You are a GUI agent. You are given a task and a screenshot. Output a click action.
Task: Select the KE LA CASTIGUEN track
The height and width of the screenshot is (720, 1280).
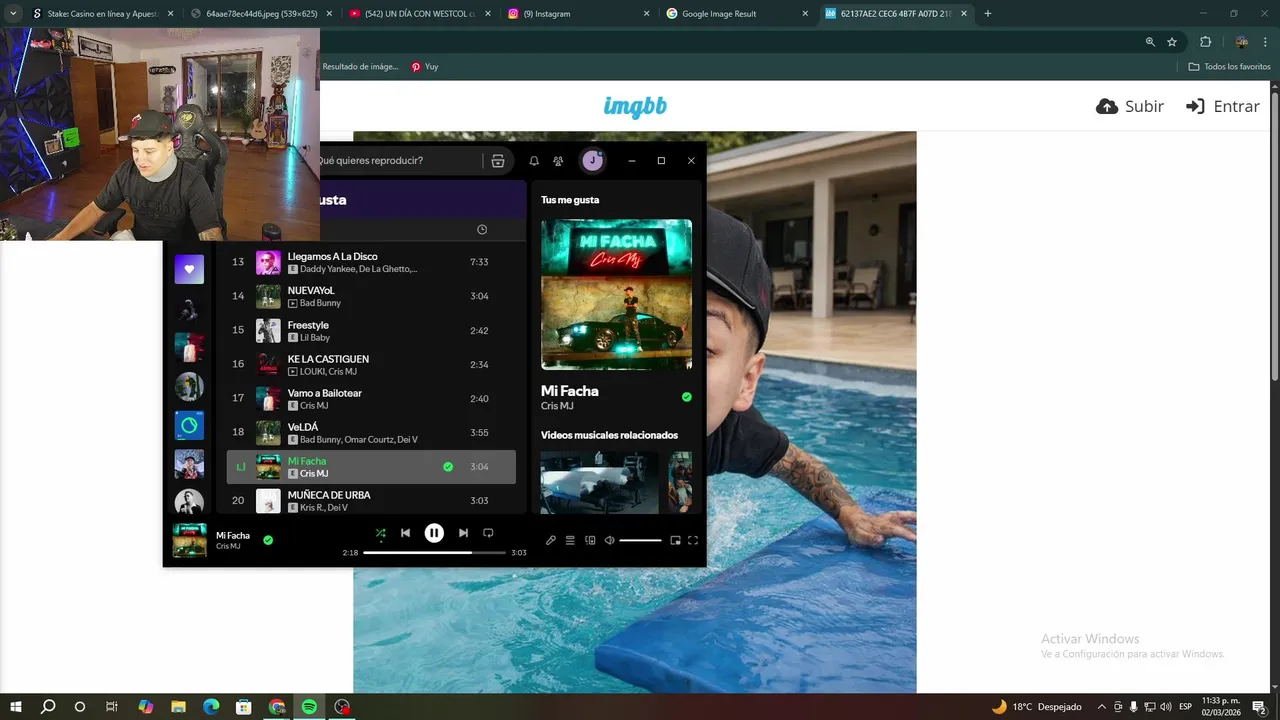(371, 365)
